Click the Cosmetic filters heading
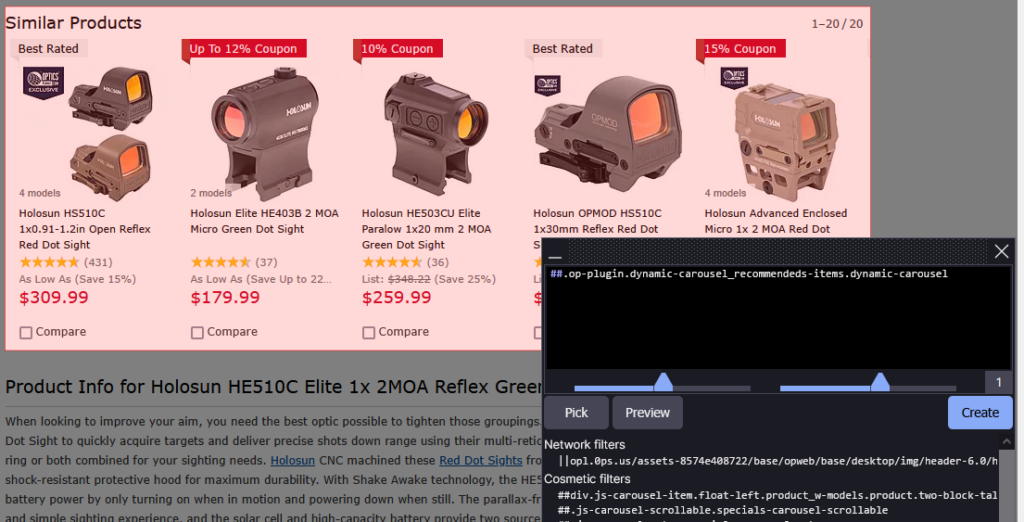 (587, 479)
